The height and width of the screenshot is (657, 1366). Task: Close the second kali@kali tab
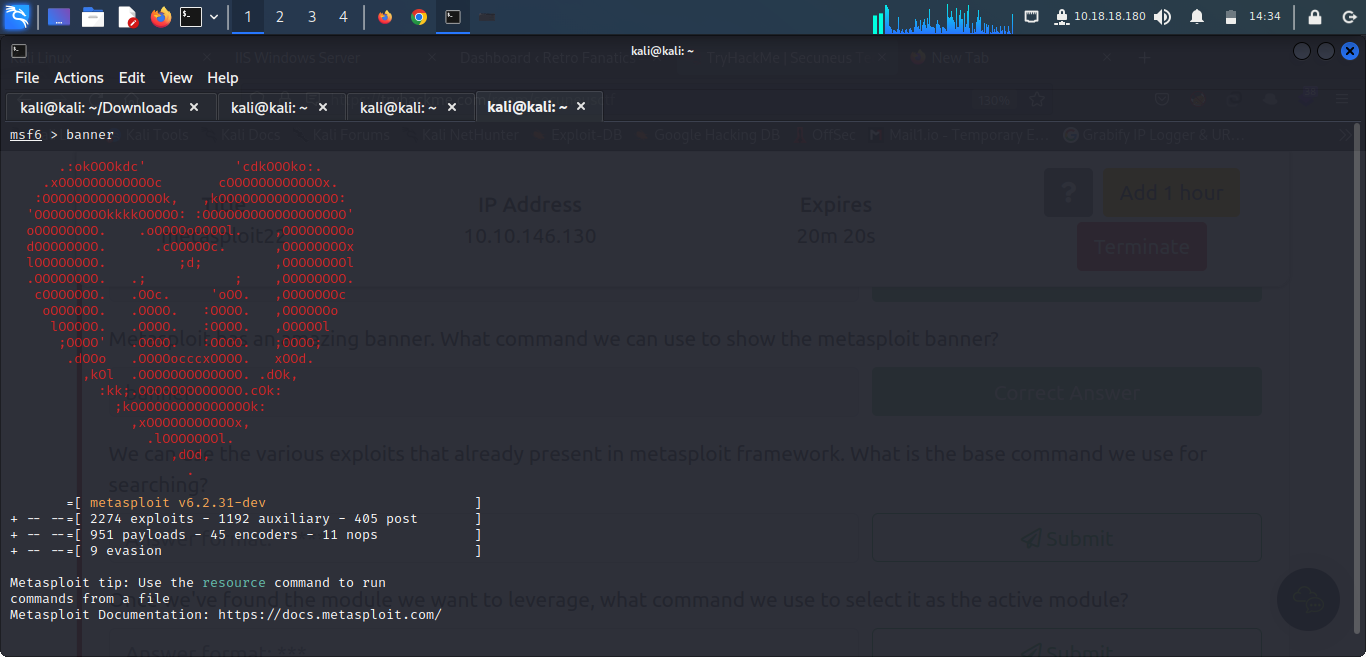(323, 107)
